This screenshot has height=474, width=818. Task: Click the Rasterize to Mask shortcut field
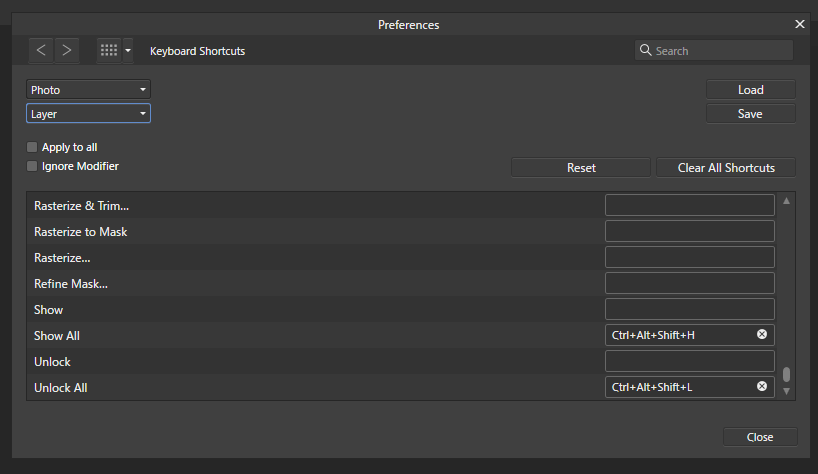click(689, 232)
